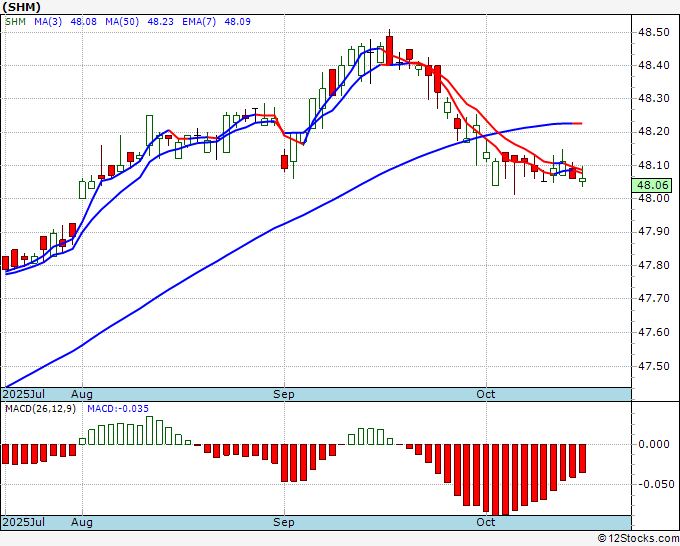This screenshot has width=680, height=546.
Task: Click the tallest red candle at the 48.50 peak
Action: (x=389, y=50)
